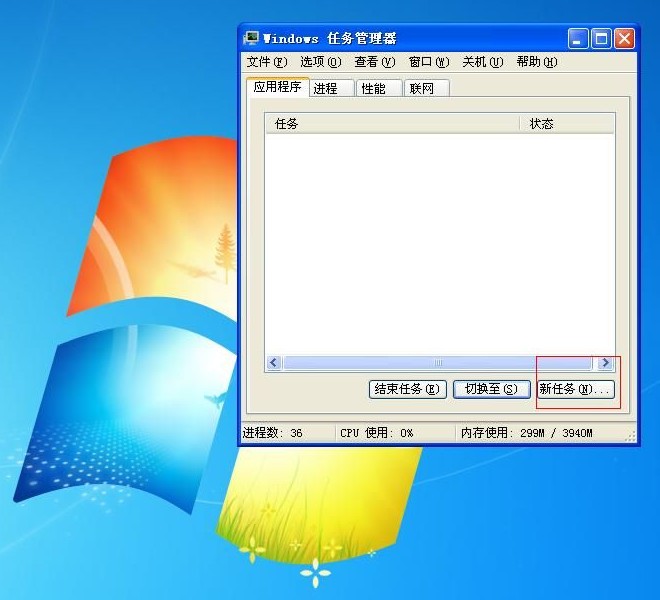Click the 新任务(N)... button
The height and width of the screenshot is (600, 660).
click(574, 389)
